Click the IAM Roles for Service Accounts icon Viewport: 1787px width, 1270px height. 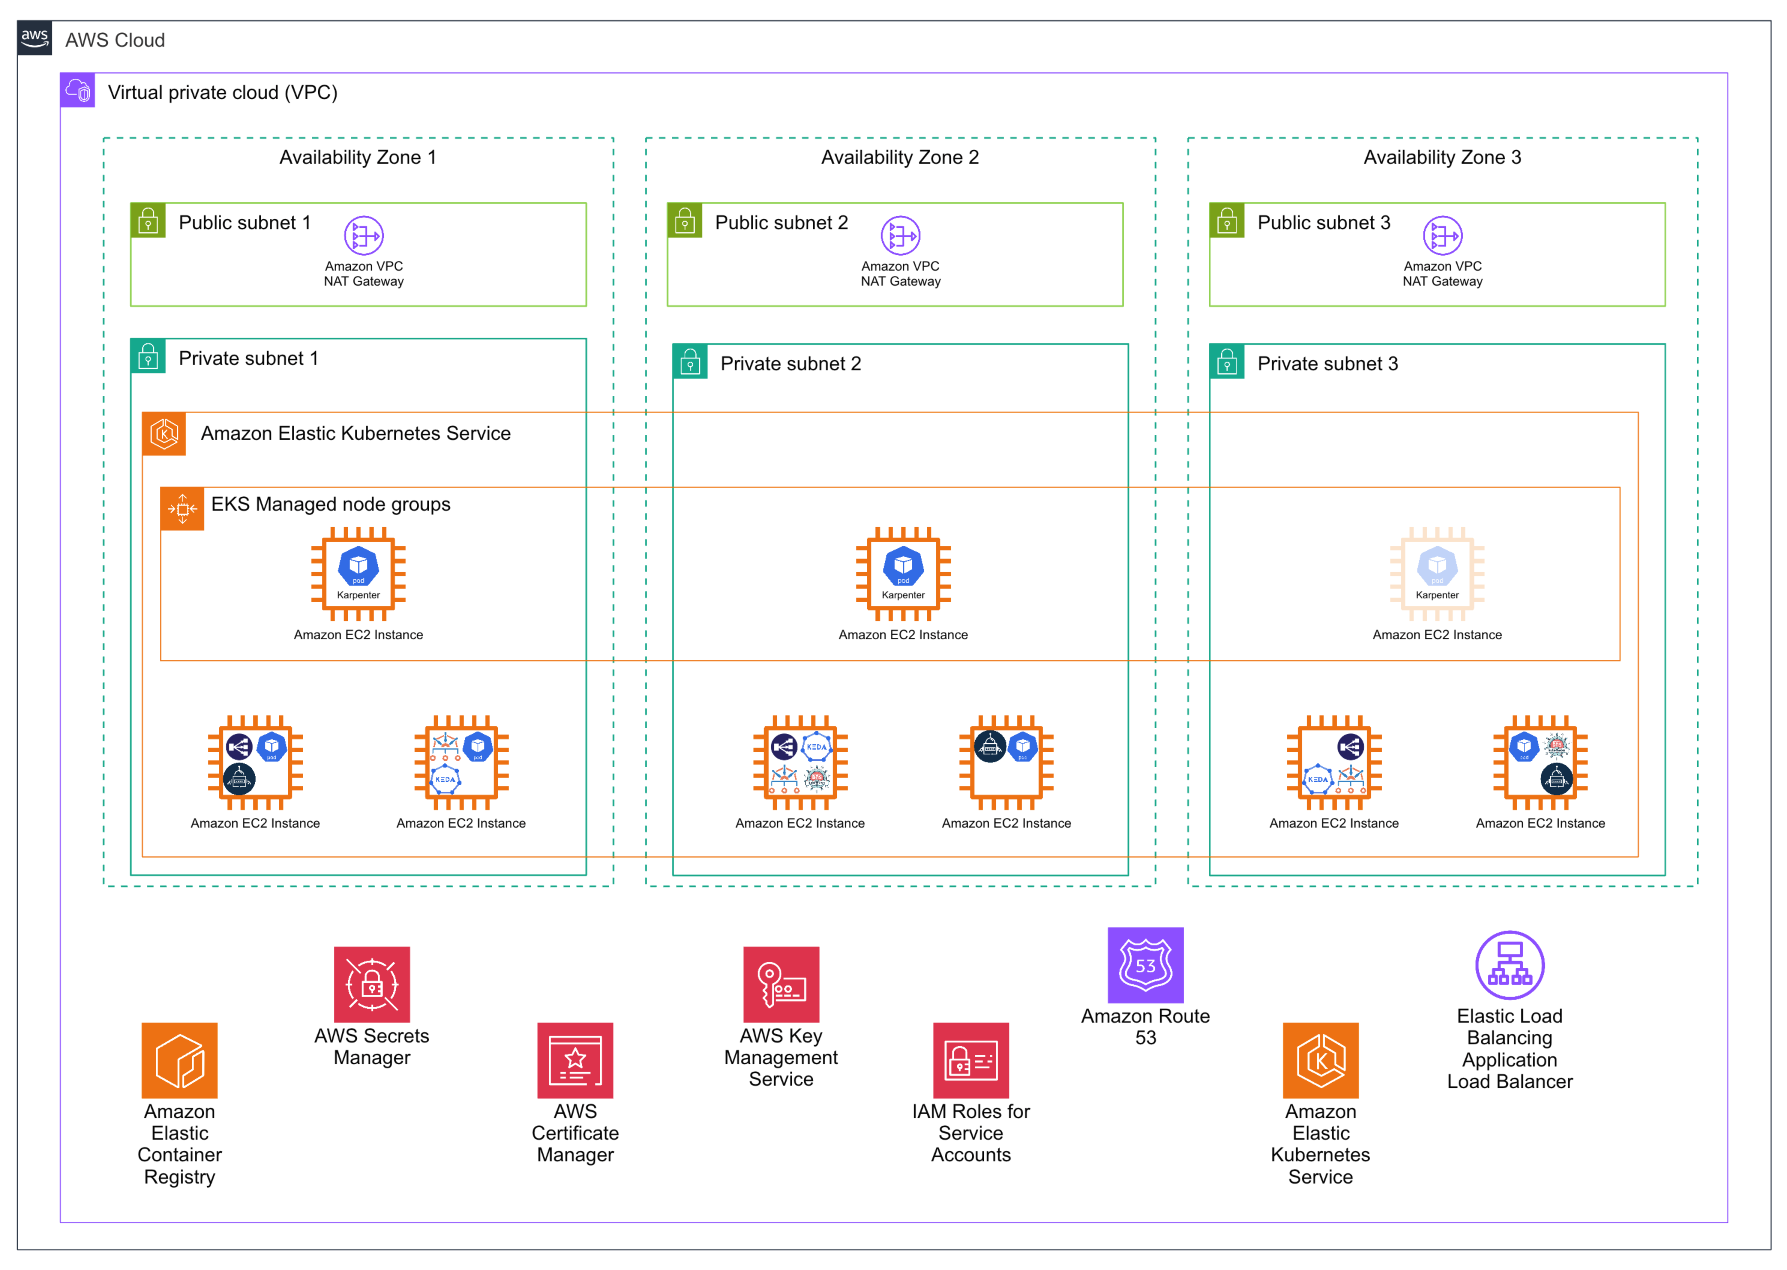(971, 1060)
